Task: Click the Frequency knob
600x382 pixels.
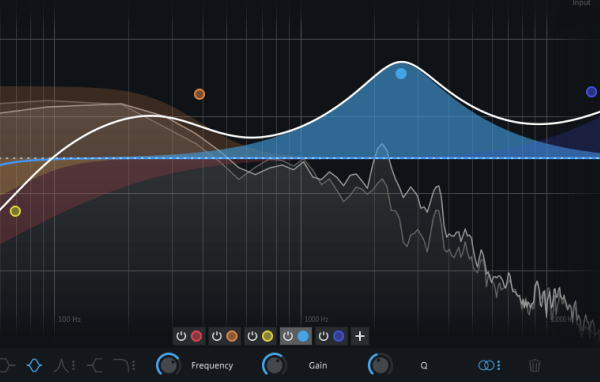Action: [168, 365]
